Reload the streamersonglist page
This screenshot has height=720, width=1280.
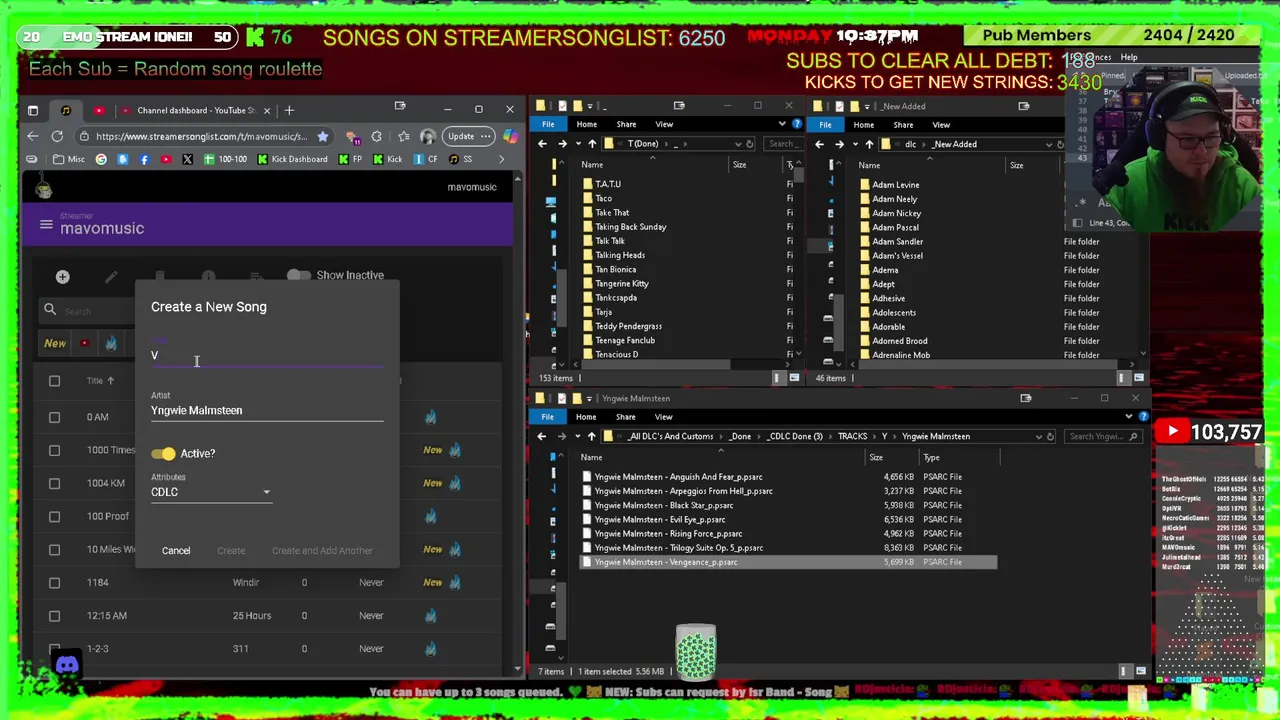(57, 136)
